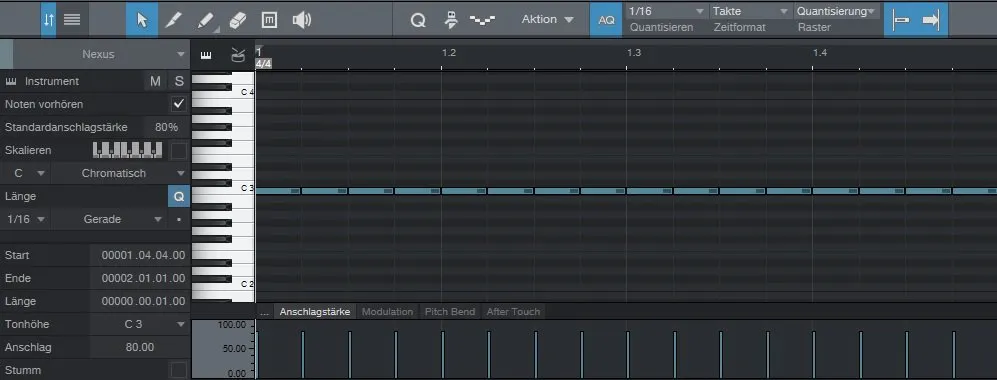997x380 pixels.
Task: Click the Skalieren mini keyboard icon
Action: click(x=127, y=150)
